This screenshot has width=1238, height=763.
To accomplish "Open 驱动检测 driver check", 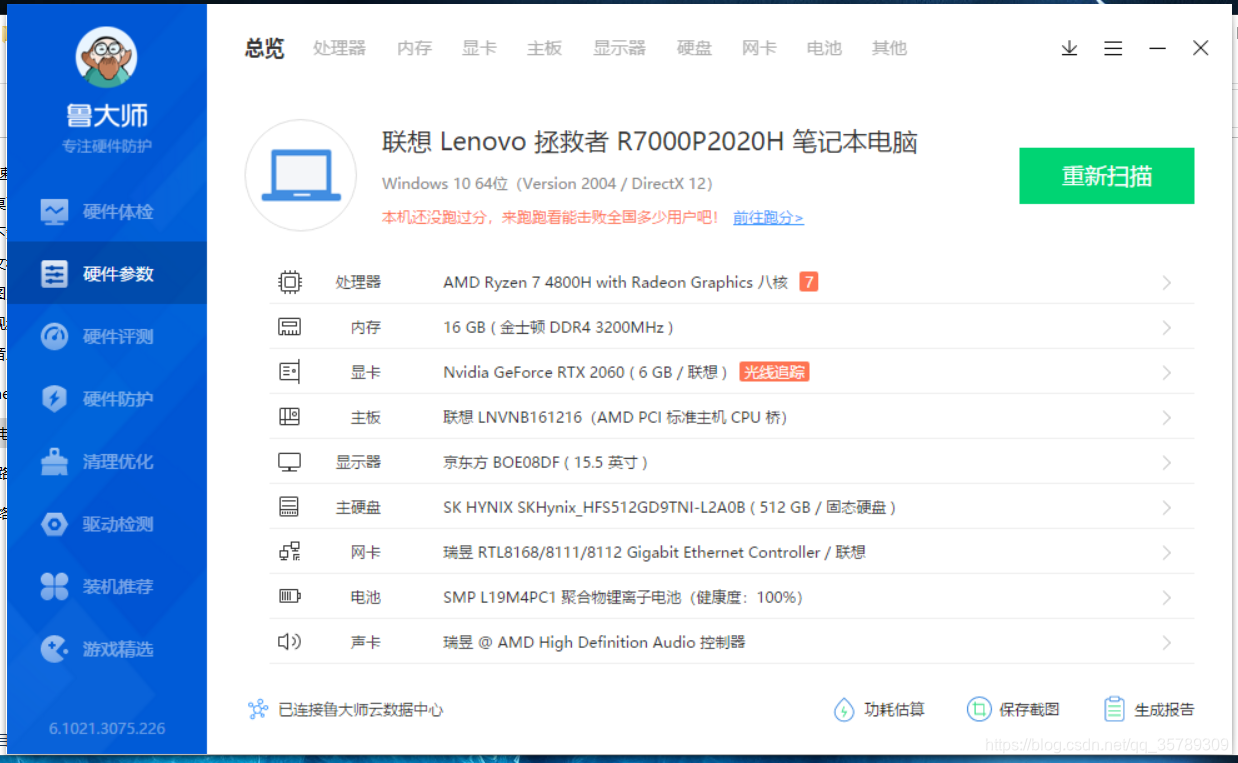I will point(106,524).
